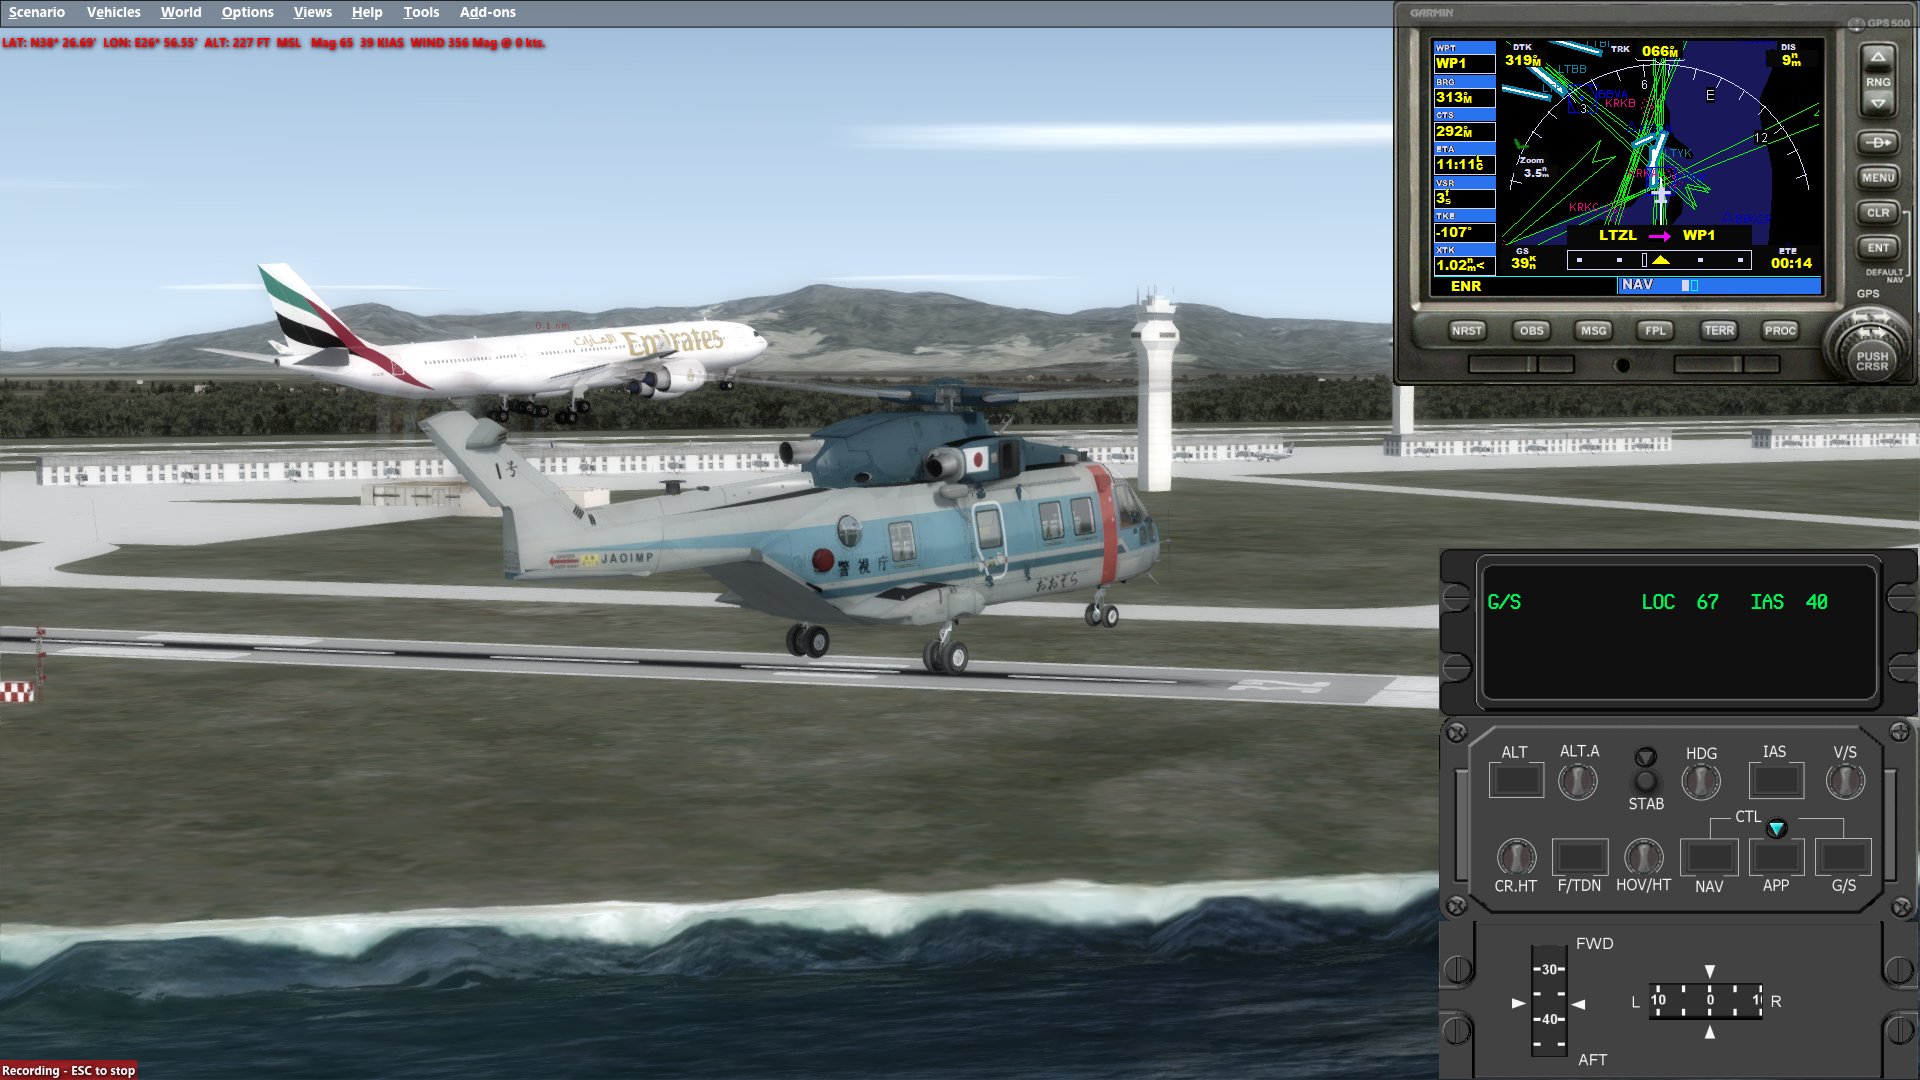Click the FWD/AFT trim scale

(x=1549, y=1001)
